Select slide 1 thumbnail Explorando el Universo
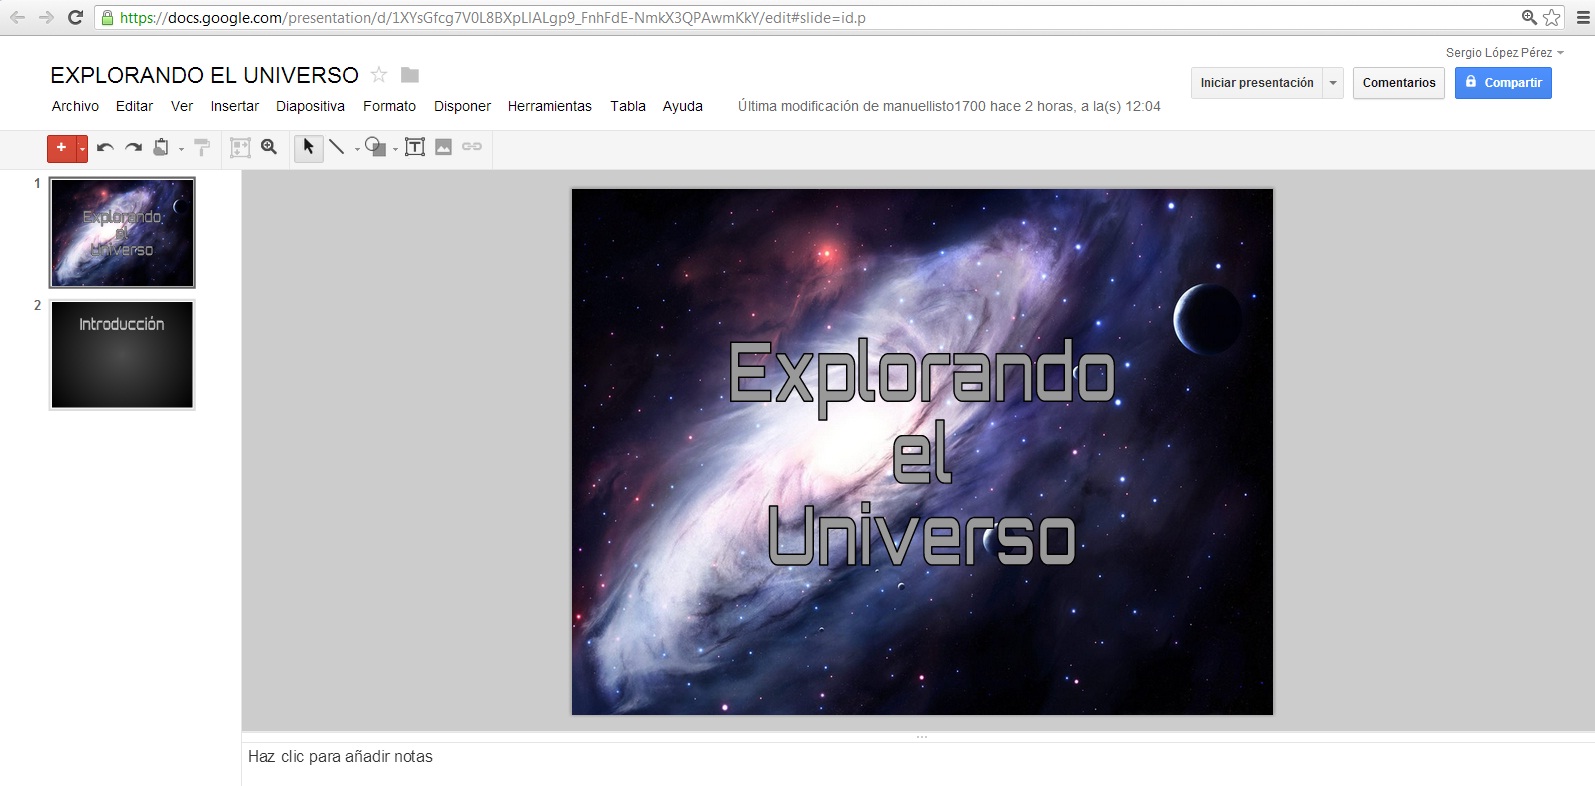1595x786 pixels. pyautogui.click(x=122, y=232)
